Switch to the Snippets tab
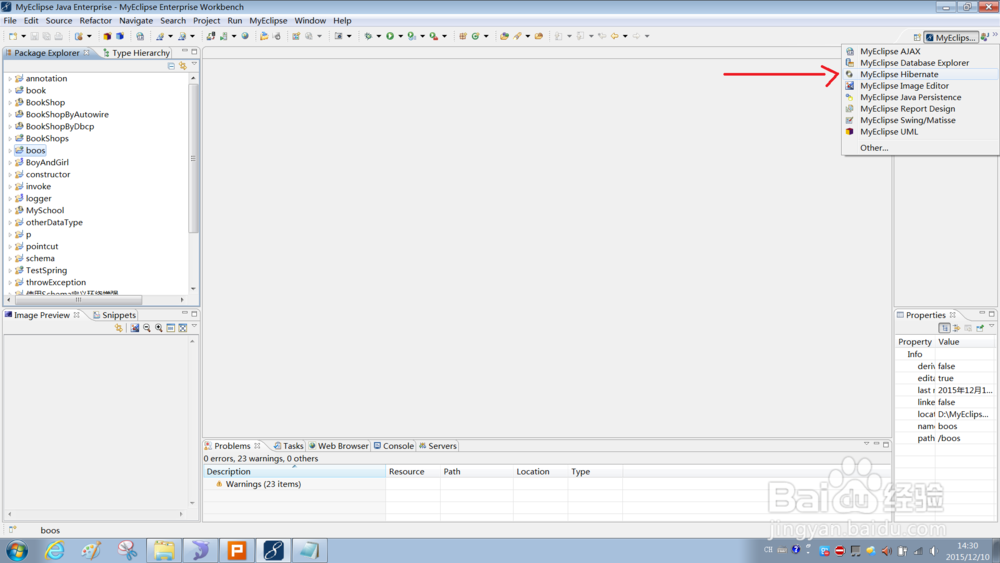The width and height of the screenshot is (1000, 563). (x=114, y=315)
